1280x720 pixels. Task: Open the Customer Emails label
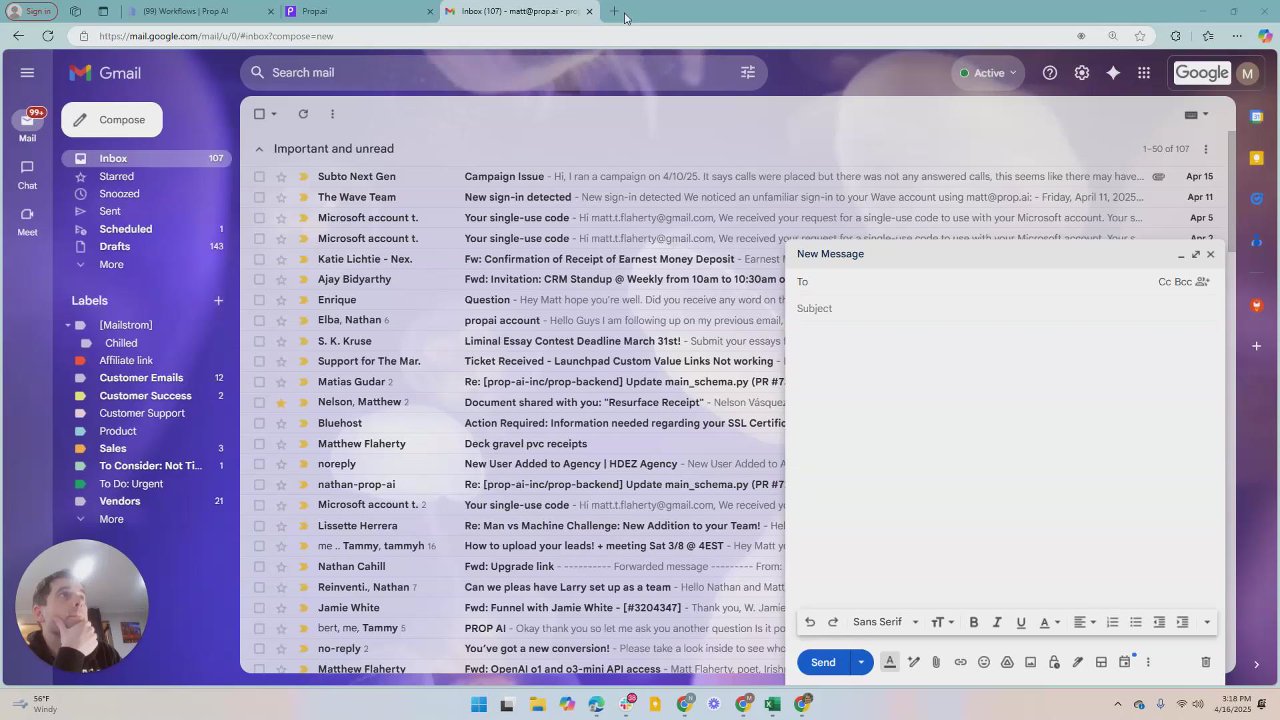(143, 378)
